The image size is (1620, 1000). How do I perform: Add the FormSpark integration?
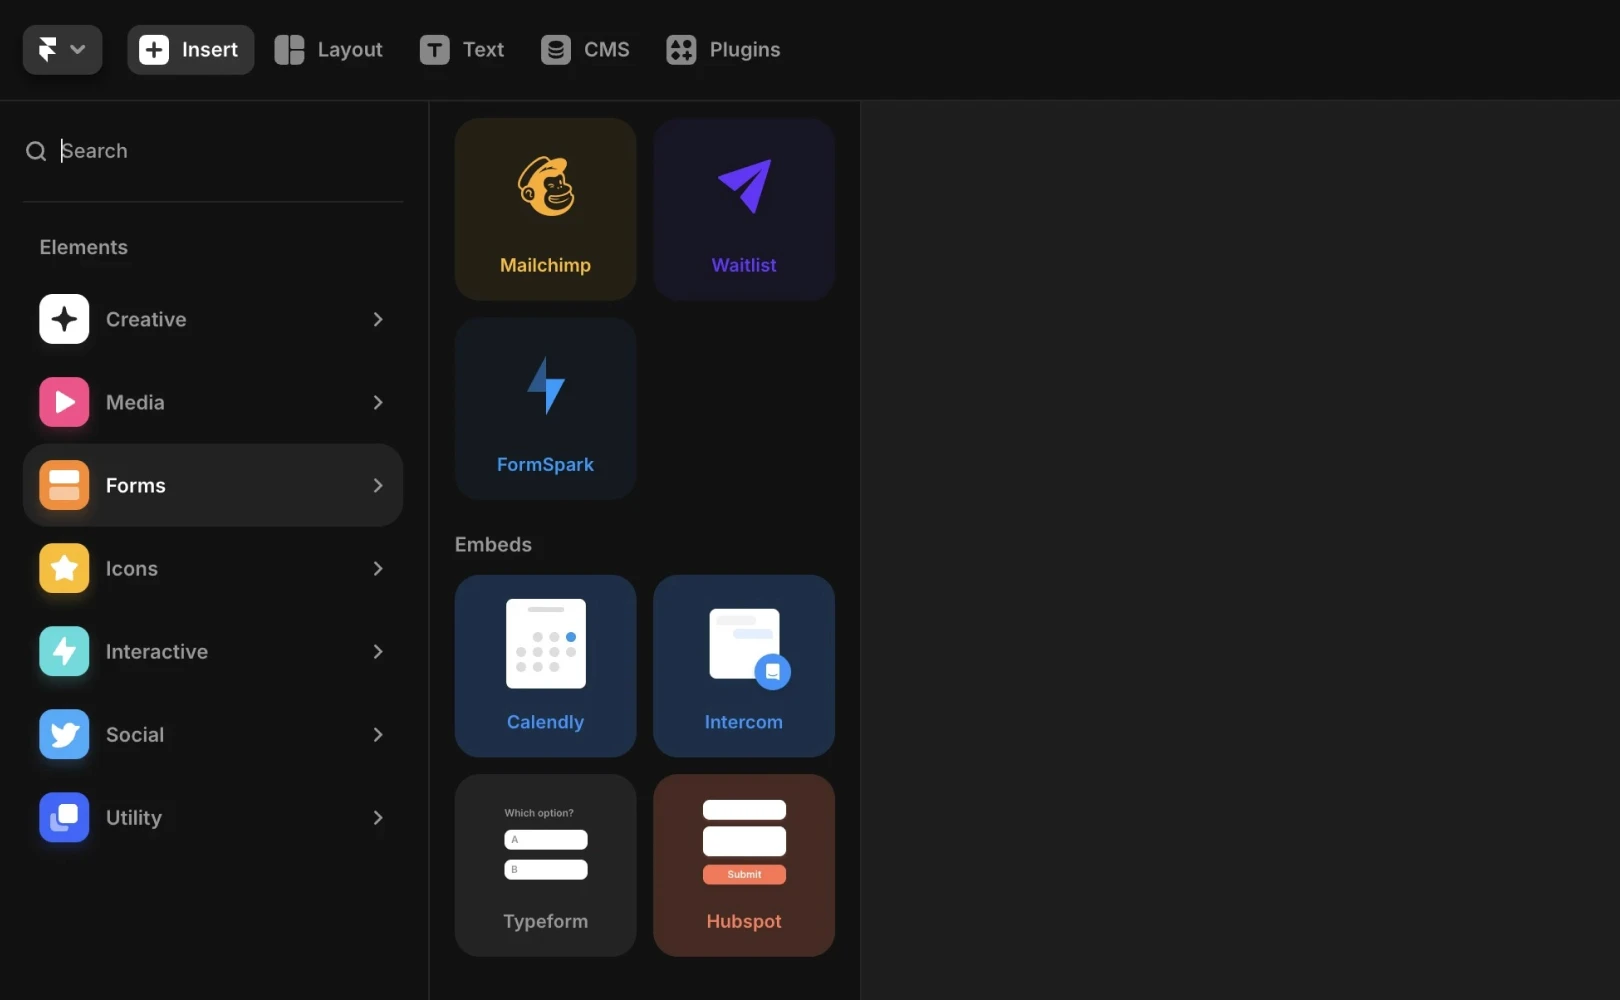545,408
